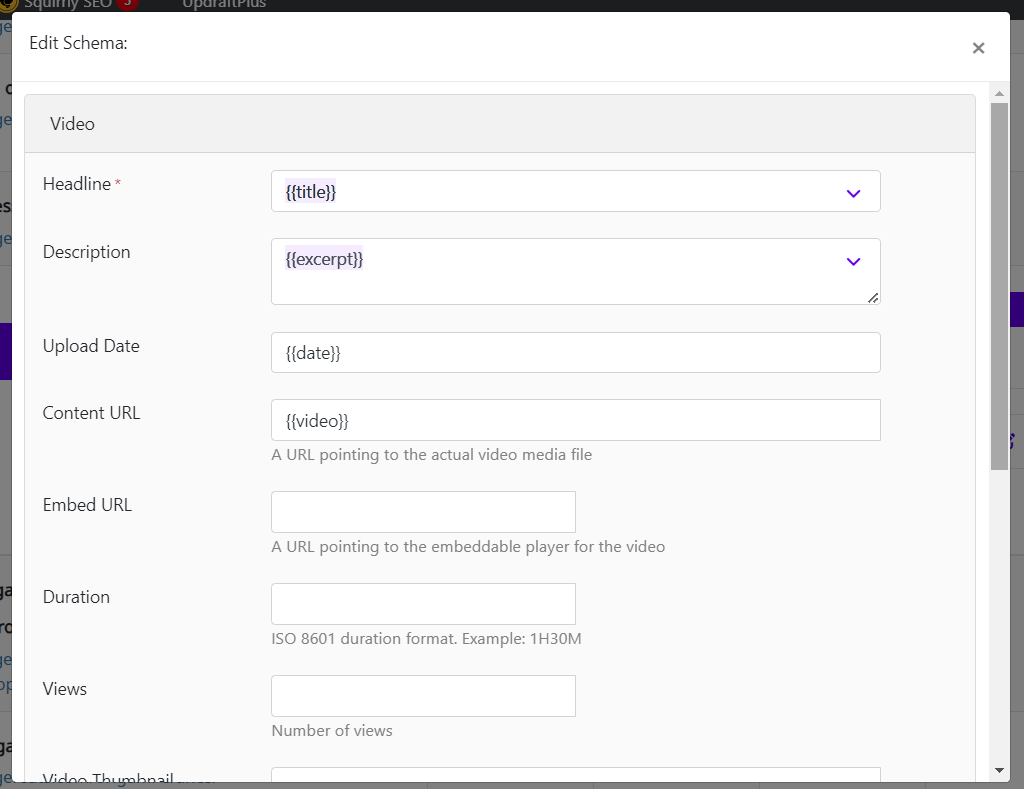Focus the Embed URL input field
Image resolution: width=1024 pixels, height=789 pixels.
[423, 512]
